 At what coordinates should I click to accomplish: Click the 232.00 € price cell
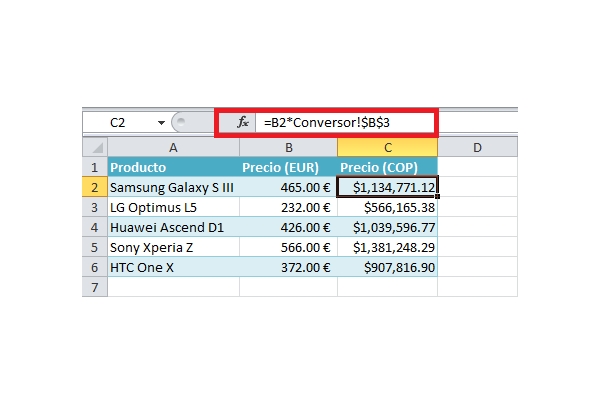pos(289,207)
